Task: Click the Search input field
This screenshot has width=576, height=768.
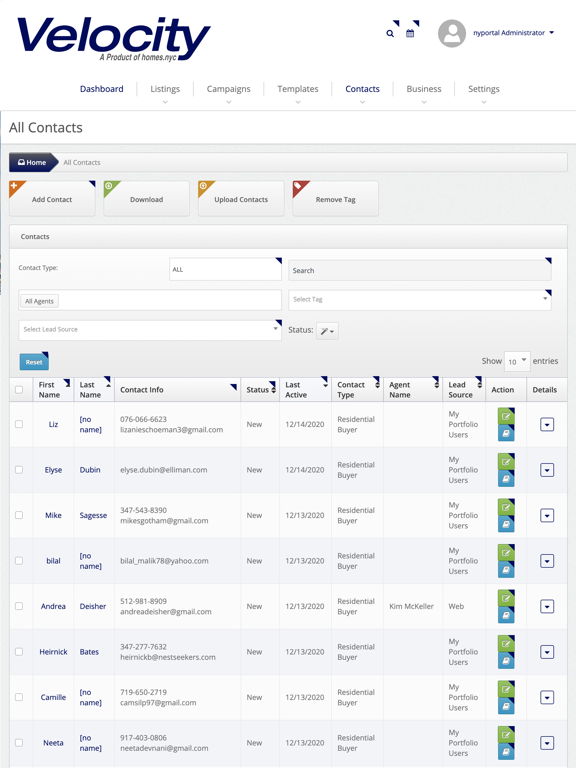Action: point(420,270)
